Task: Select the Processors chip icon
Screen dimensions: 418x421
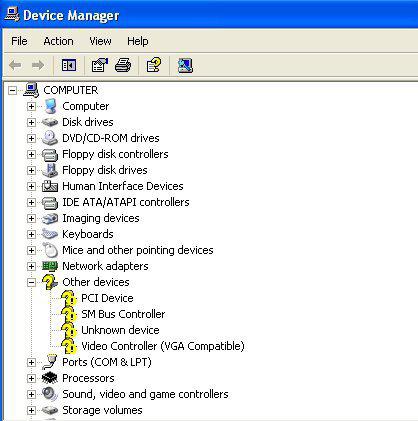Action: [x=50, y=378]
